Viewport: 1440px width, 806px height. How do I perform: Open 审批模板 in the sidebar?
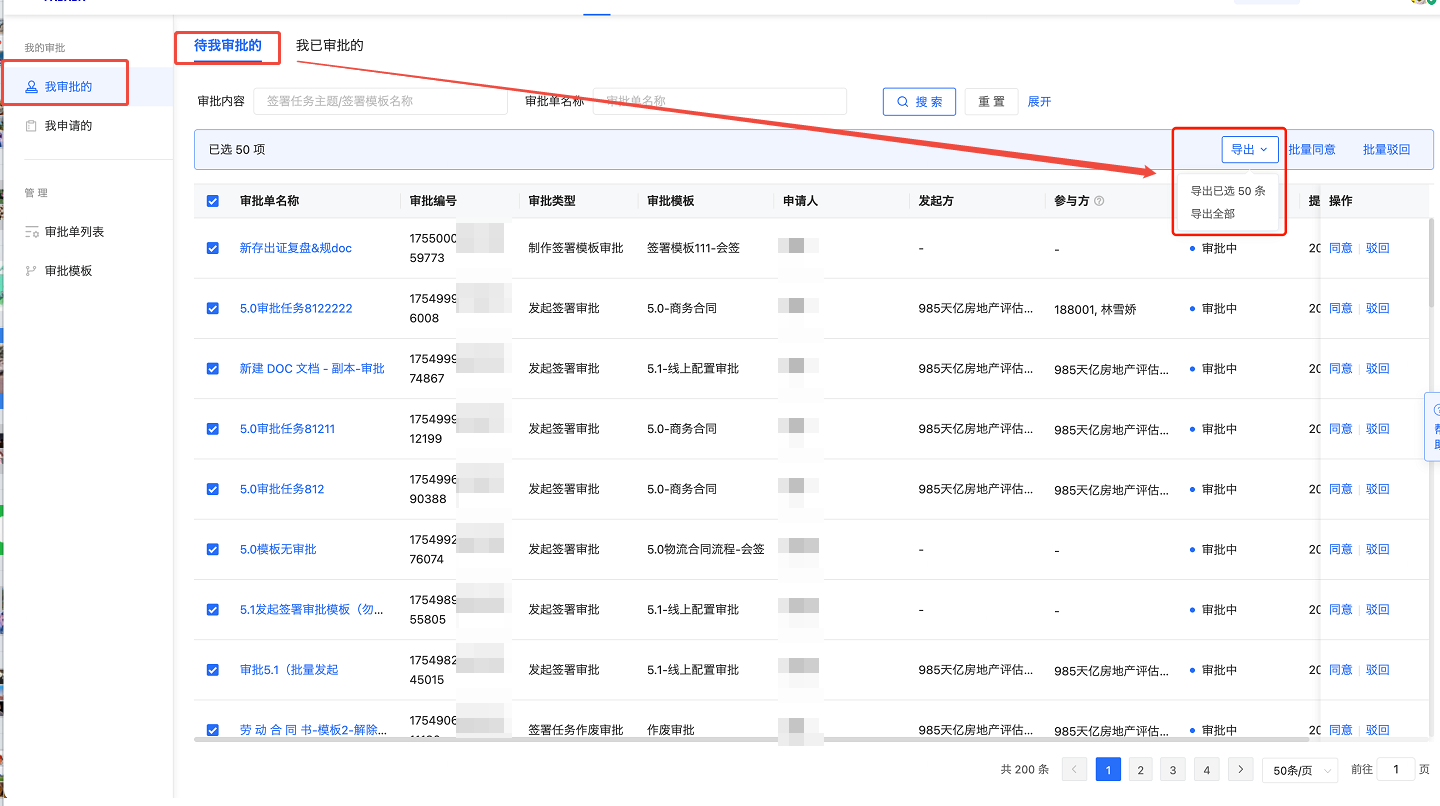click(x=68, y=271)
